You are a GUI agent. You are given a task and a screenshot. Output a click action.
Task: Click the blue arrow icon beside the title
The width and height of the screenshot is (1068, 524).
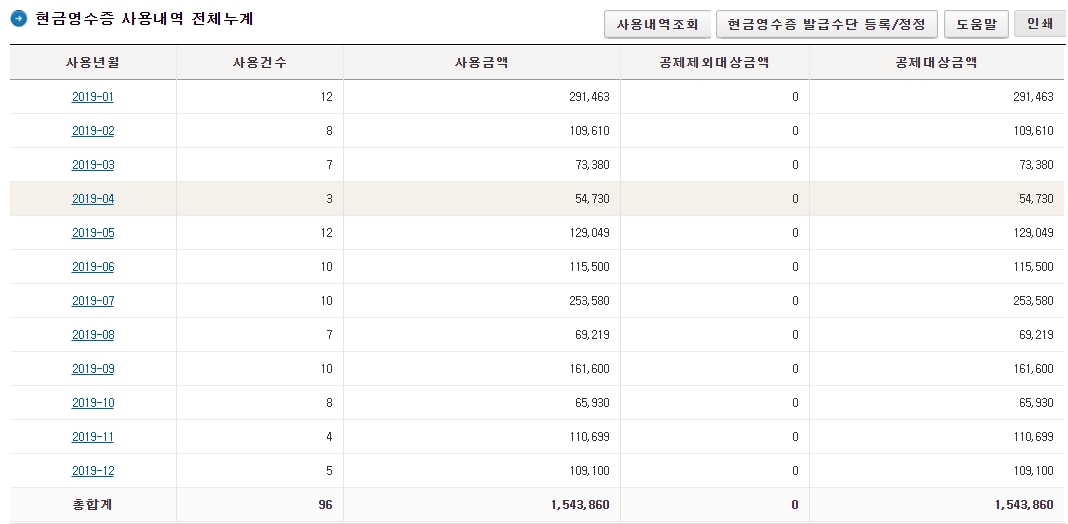19,19
